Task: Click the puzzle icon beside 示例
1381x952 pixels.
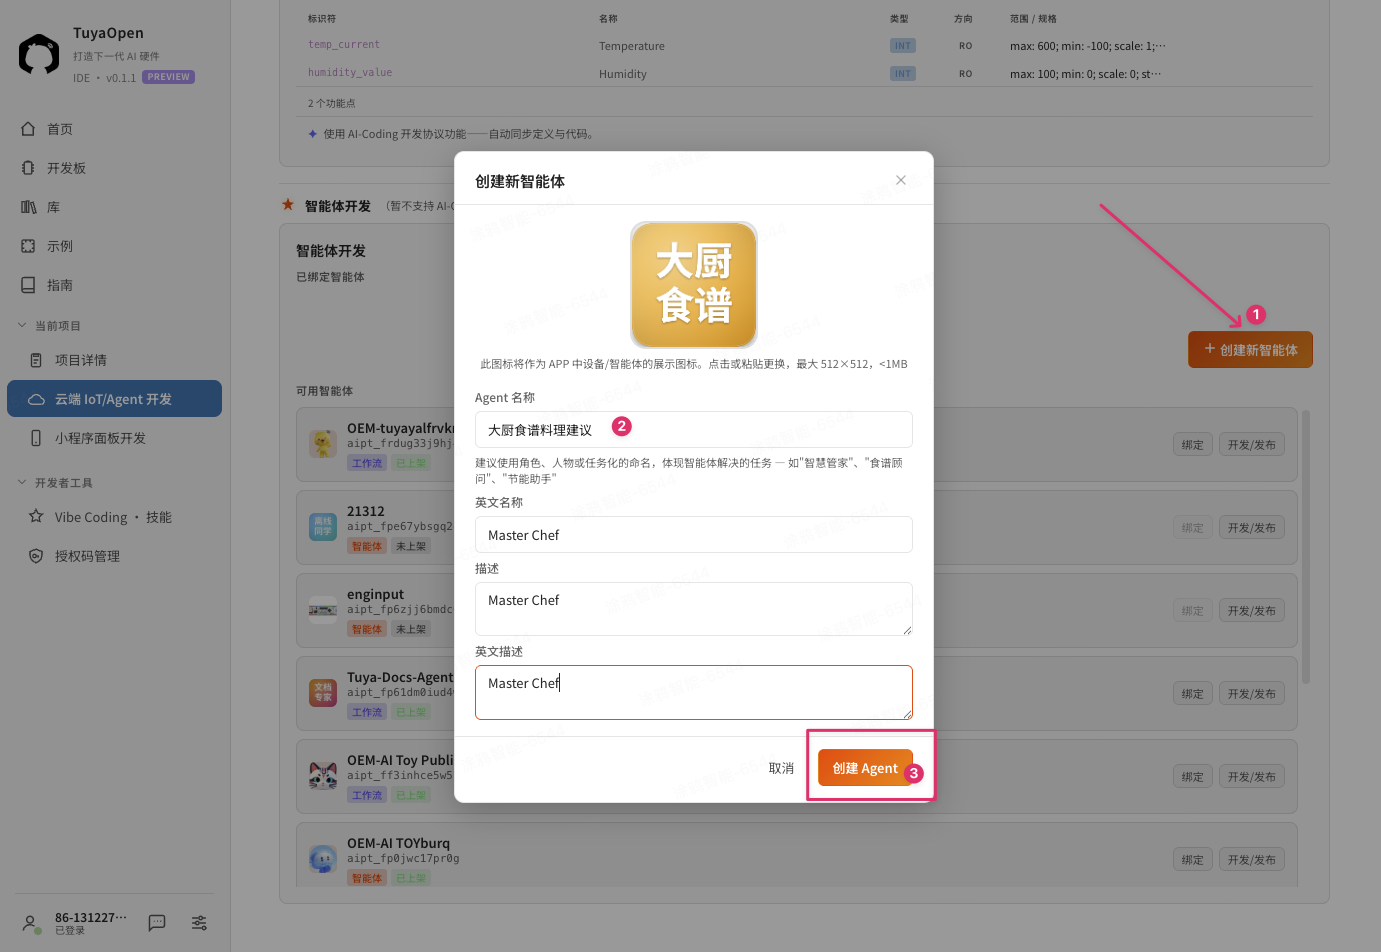Action: [x=28, y=246]
